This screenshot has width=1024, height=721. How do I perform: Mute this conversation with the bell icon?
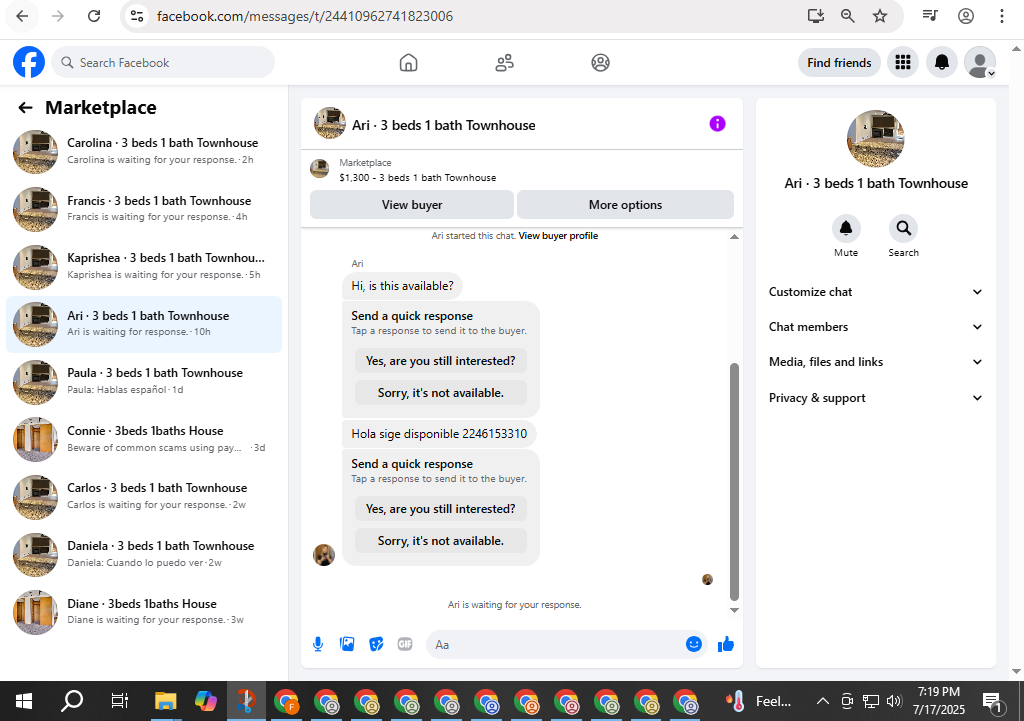point(846,229)
